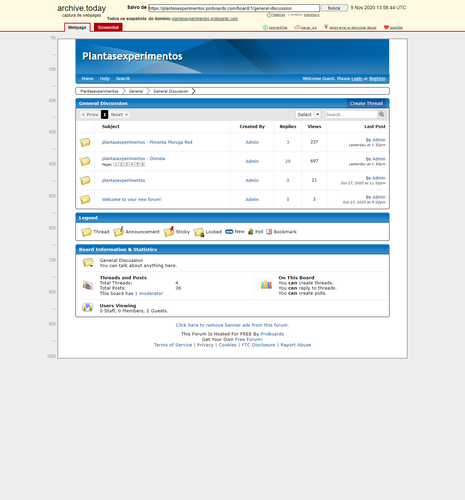Screen dimensions: 465x500
Task: Switch to the Webpage tab
Action: (x=77, y=27)
